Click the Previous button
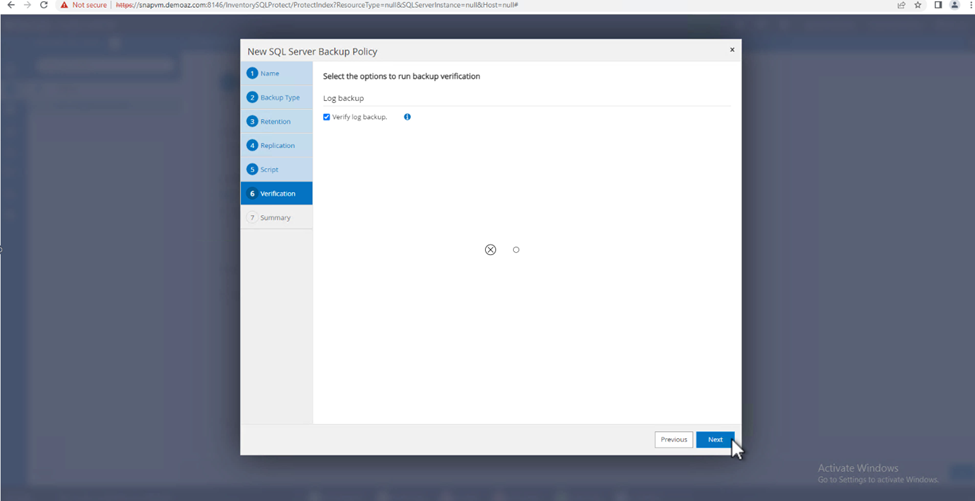Image resolution: width=975 pixels, height=501 pixels. 673,439
